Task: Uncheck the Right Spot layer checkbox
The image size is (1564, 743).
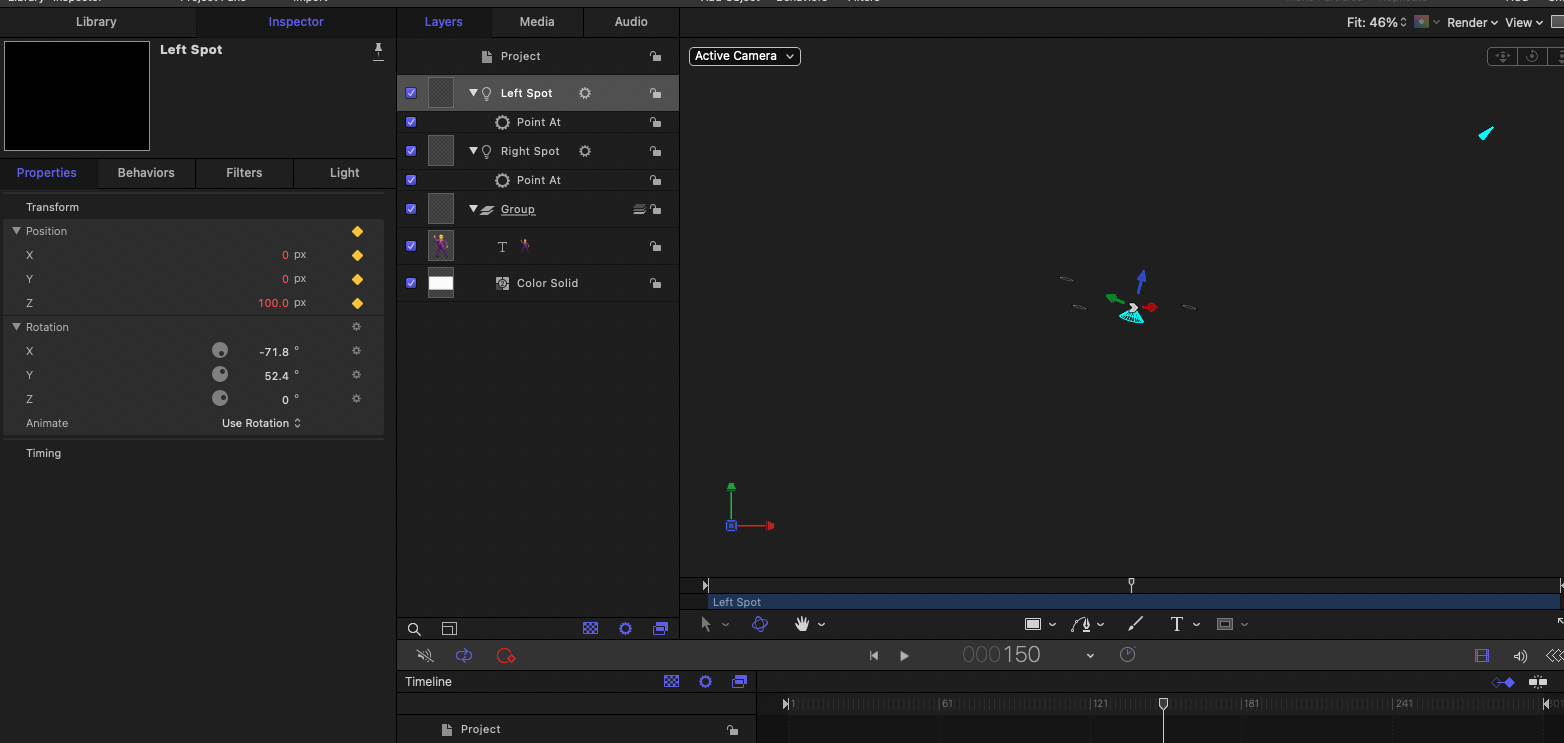Action: (411, 151)
